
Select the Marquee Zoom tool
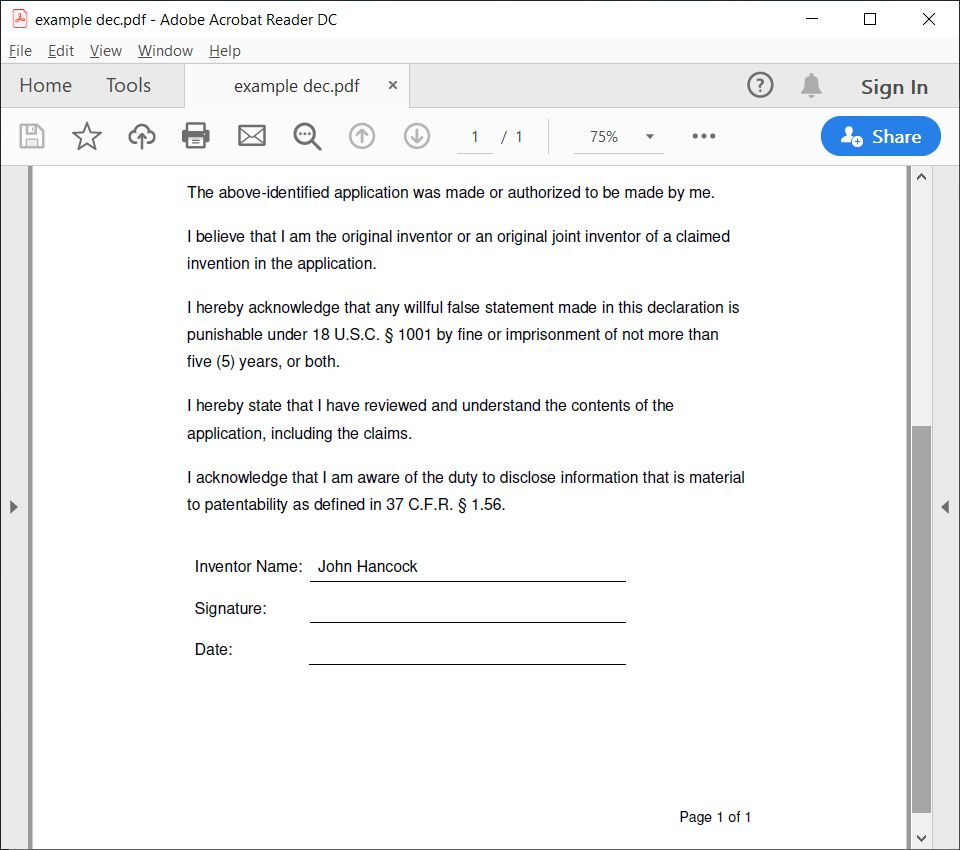[306, 136]
